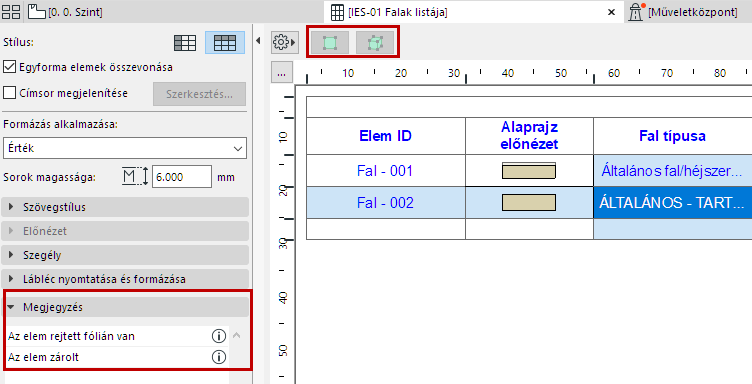This screenshot has height=384, width=752.
Task: Select the Fal - 001 cell
Action: point(386,171)
